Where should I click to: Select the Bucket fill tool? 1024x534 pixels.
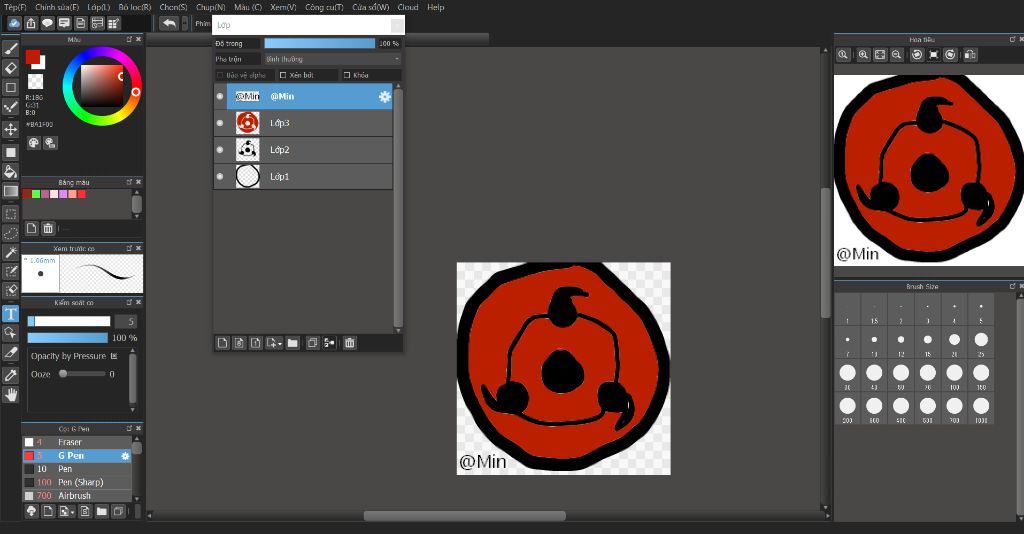point(10,172)
